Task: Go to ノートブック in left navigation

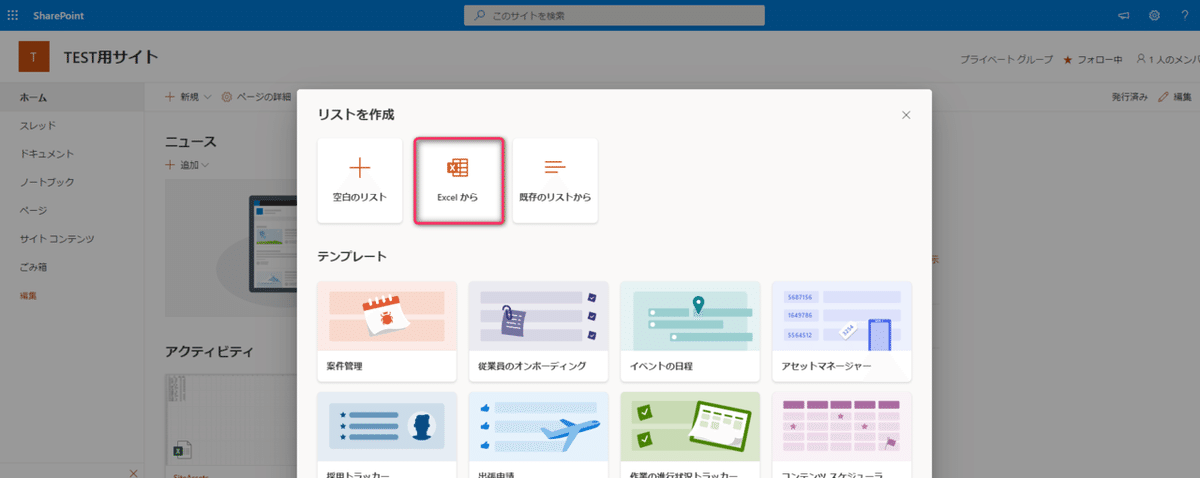Action: (47, 182)
